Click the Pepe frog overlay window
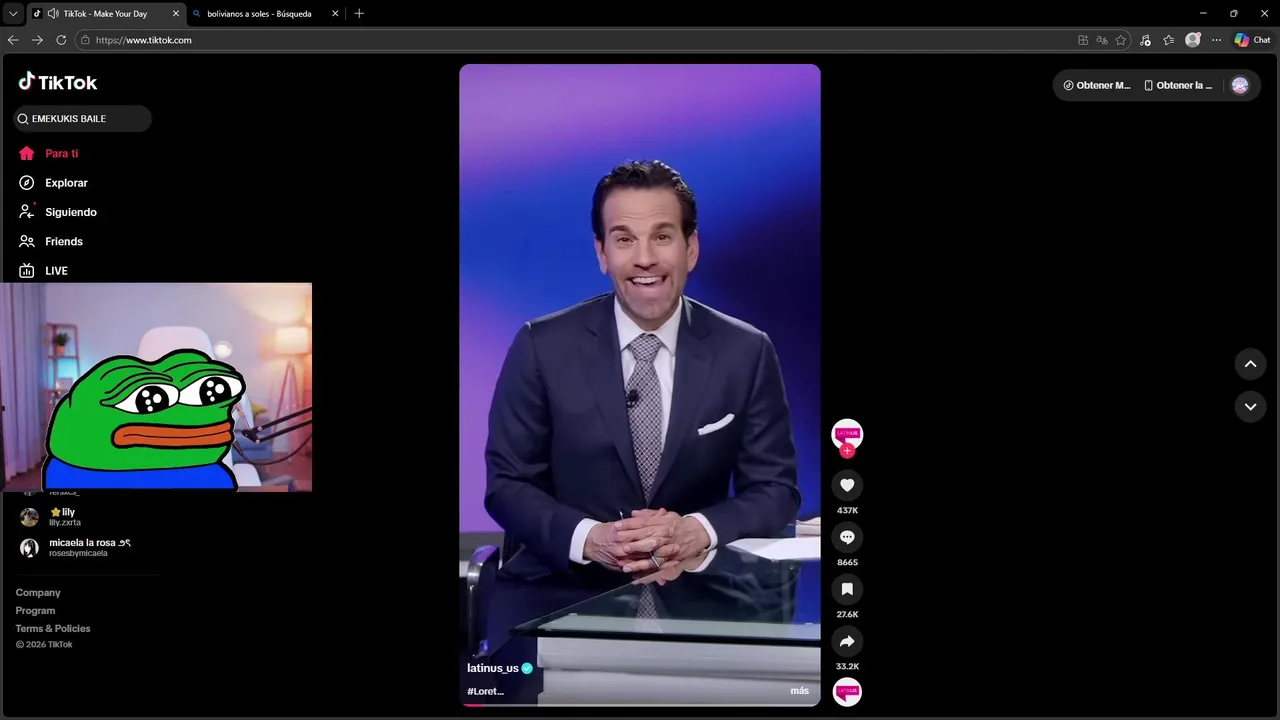This screenshot has width=1280, height=720. (156, 387)
